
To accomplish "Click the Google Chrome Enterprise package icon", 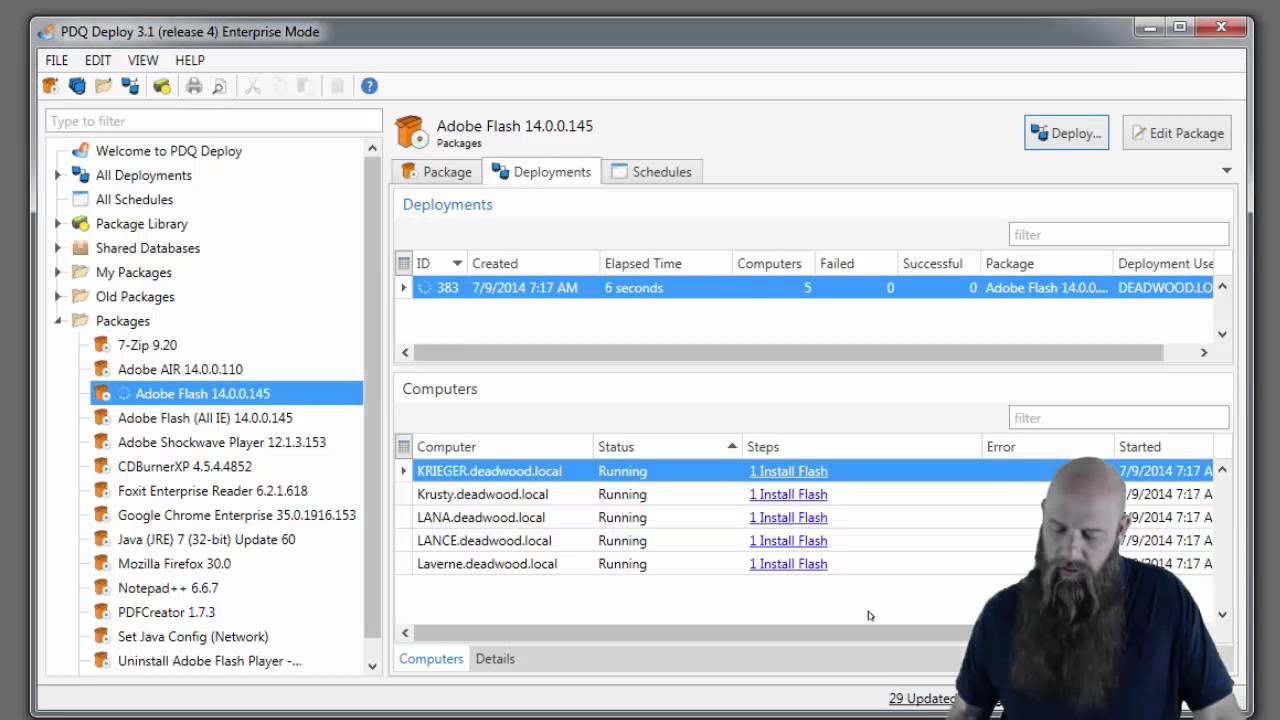I will point(101,515).
